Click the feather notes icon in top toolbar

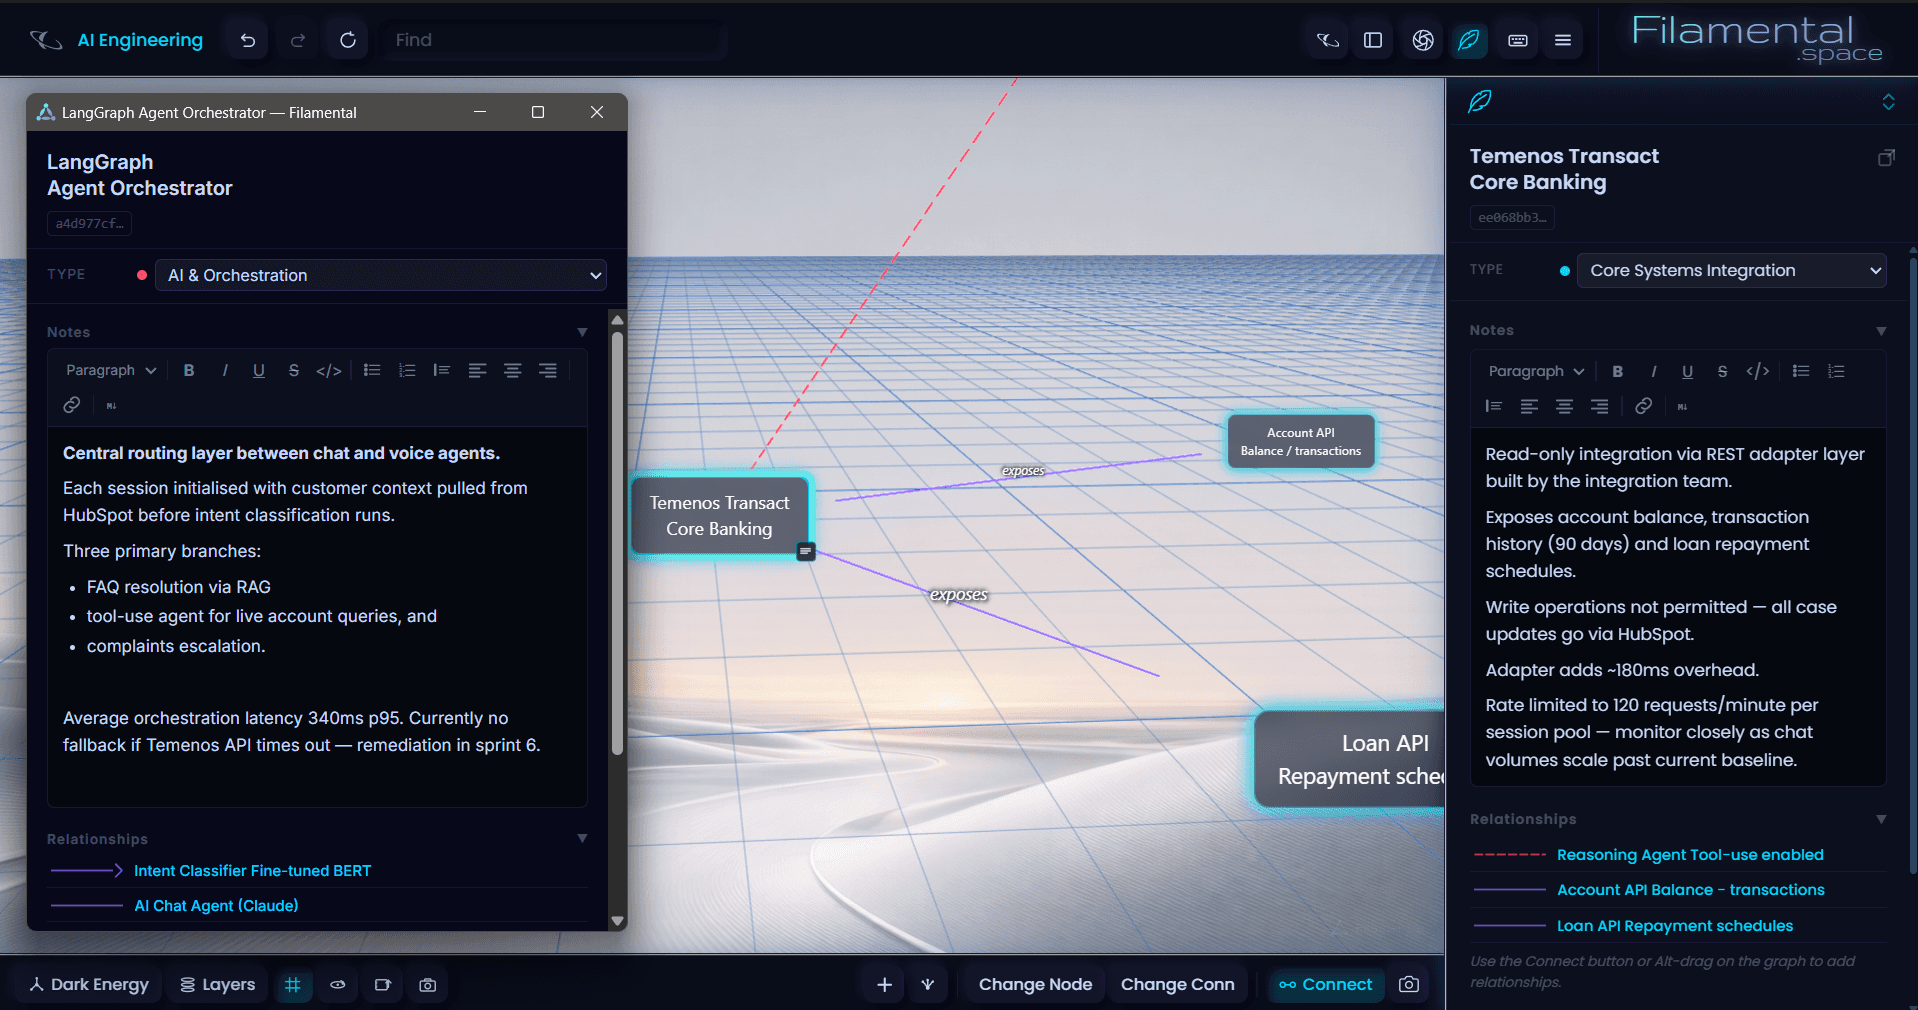(x=1468, y=40)
